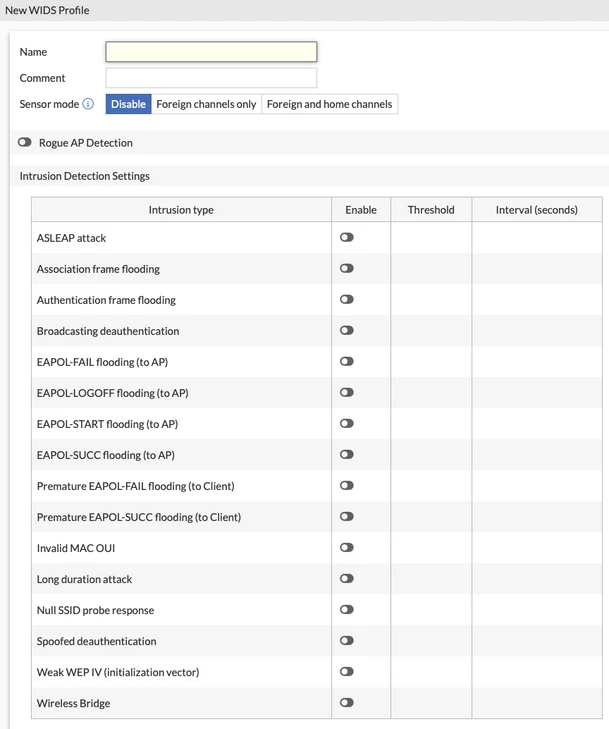Enable Rogue AP Detection toggle
This screenshot has height=729, width=609.
tap(25, 142)
